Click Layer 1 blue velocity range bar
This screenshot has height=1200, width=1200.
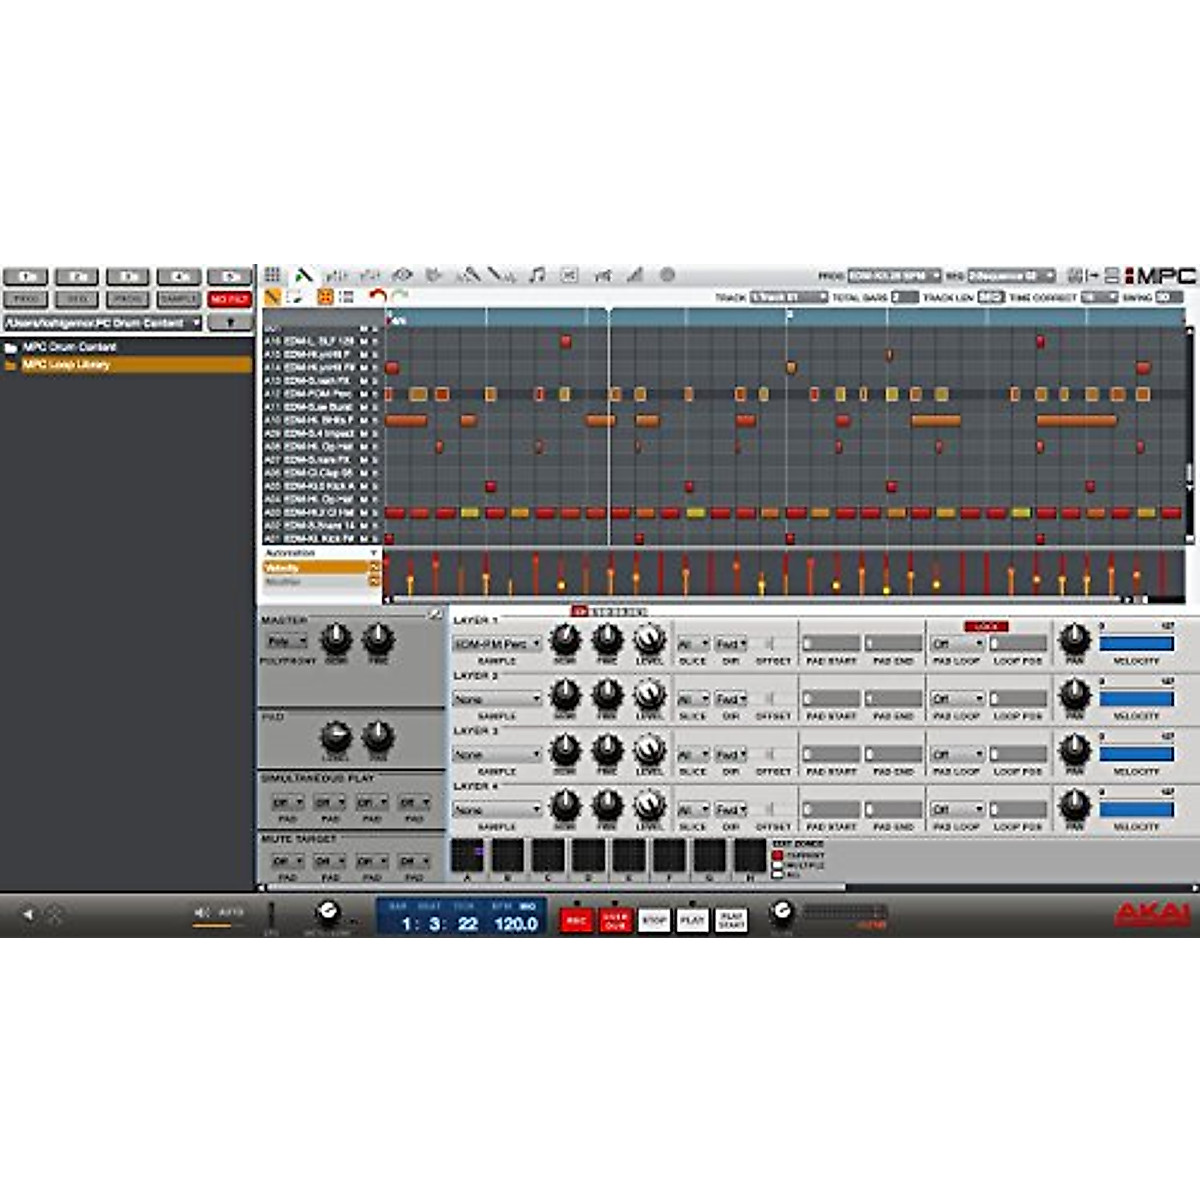[x=1136, y=644]
